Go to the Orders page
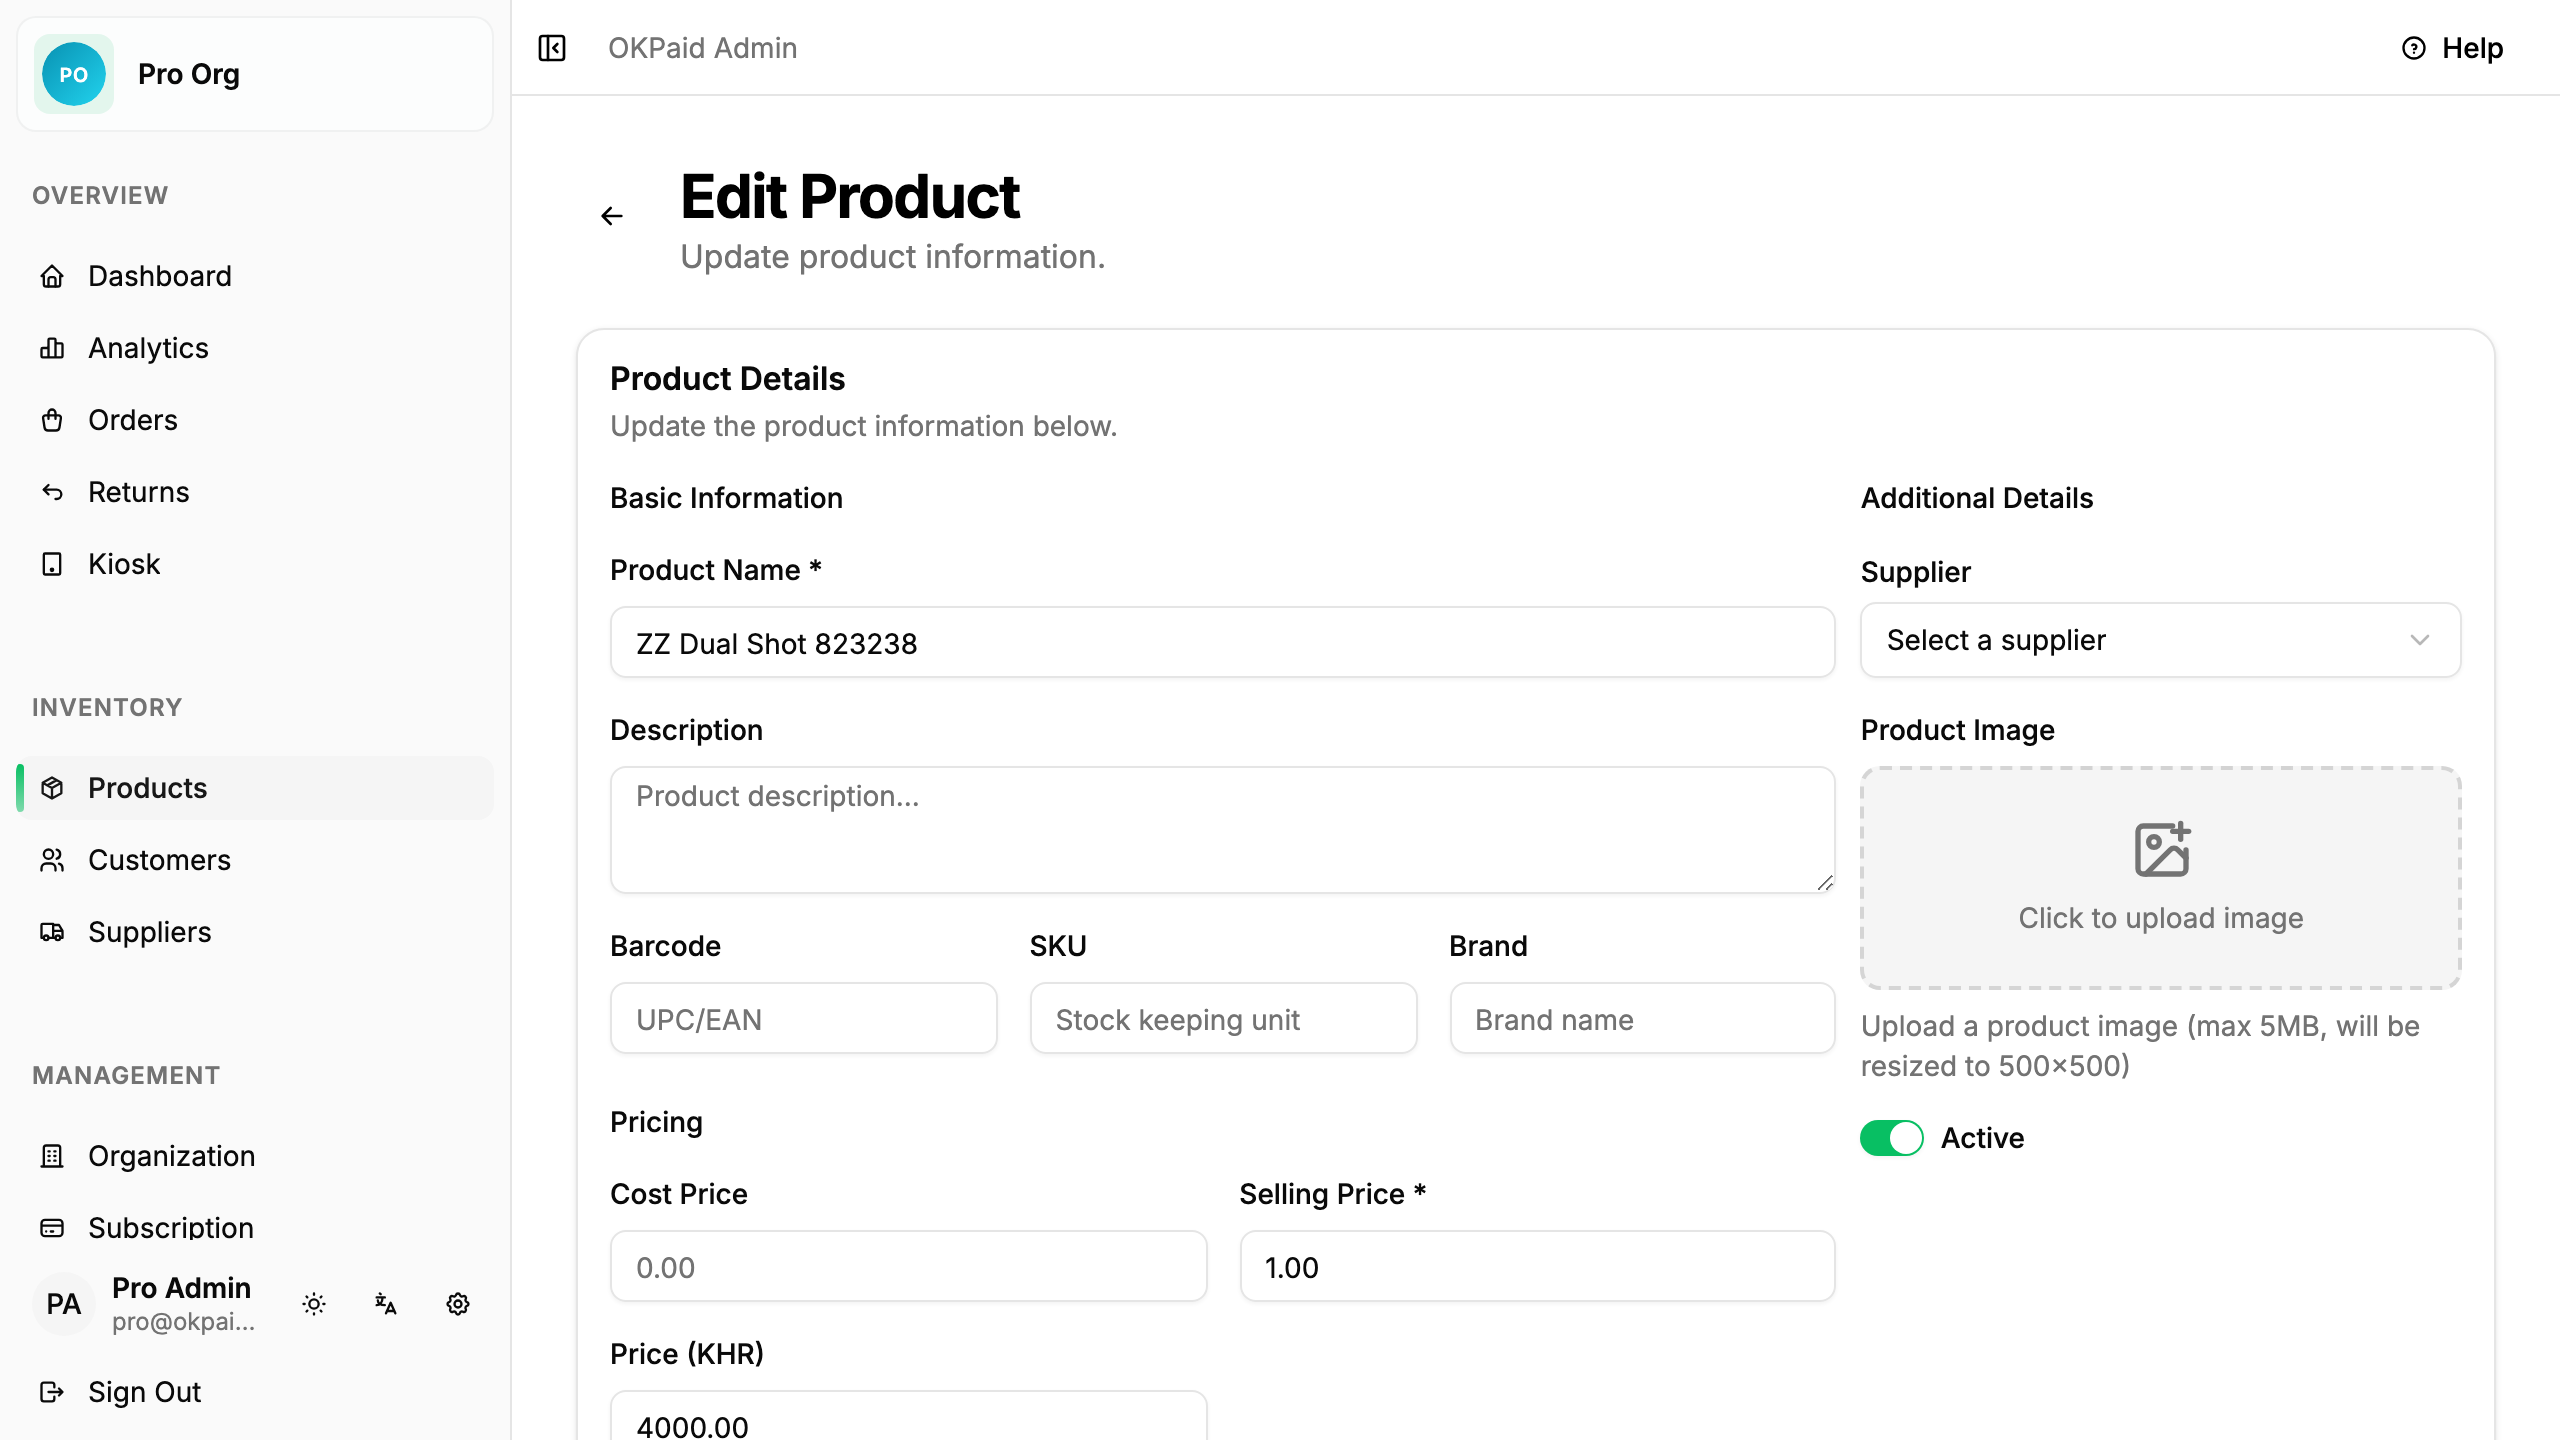This screenshot has width=2560, height=1440. 255,420
